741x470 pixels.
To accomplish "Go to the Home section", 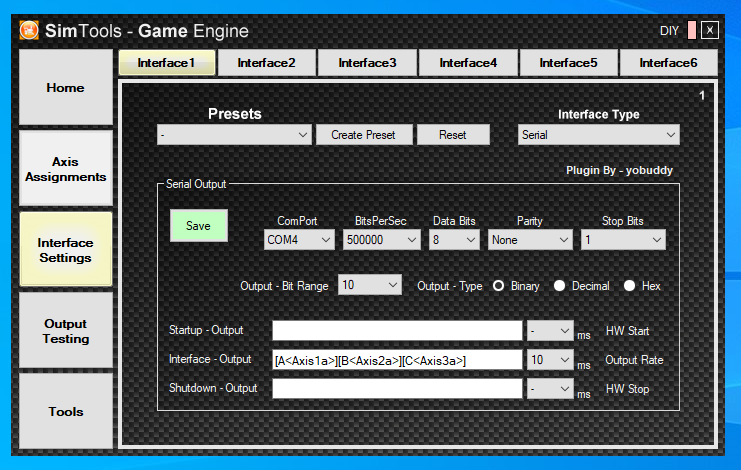I will (66, 87).
